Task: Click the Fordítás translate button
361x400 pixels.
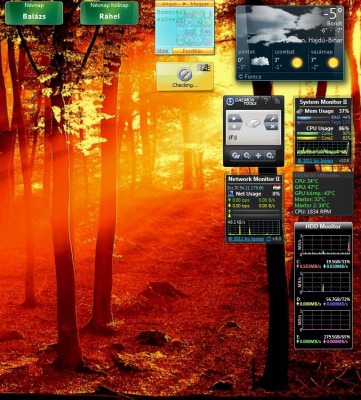Action: click(193, 51)
